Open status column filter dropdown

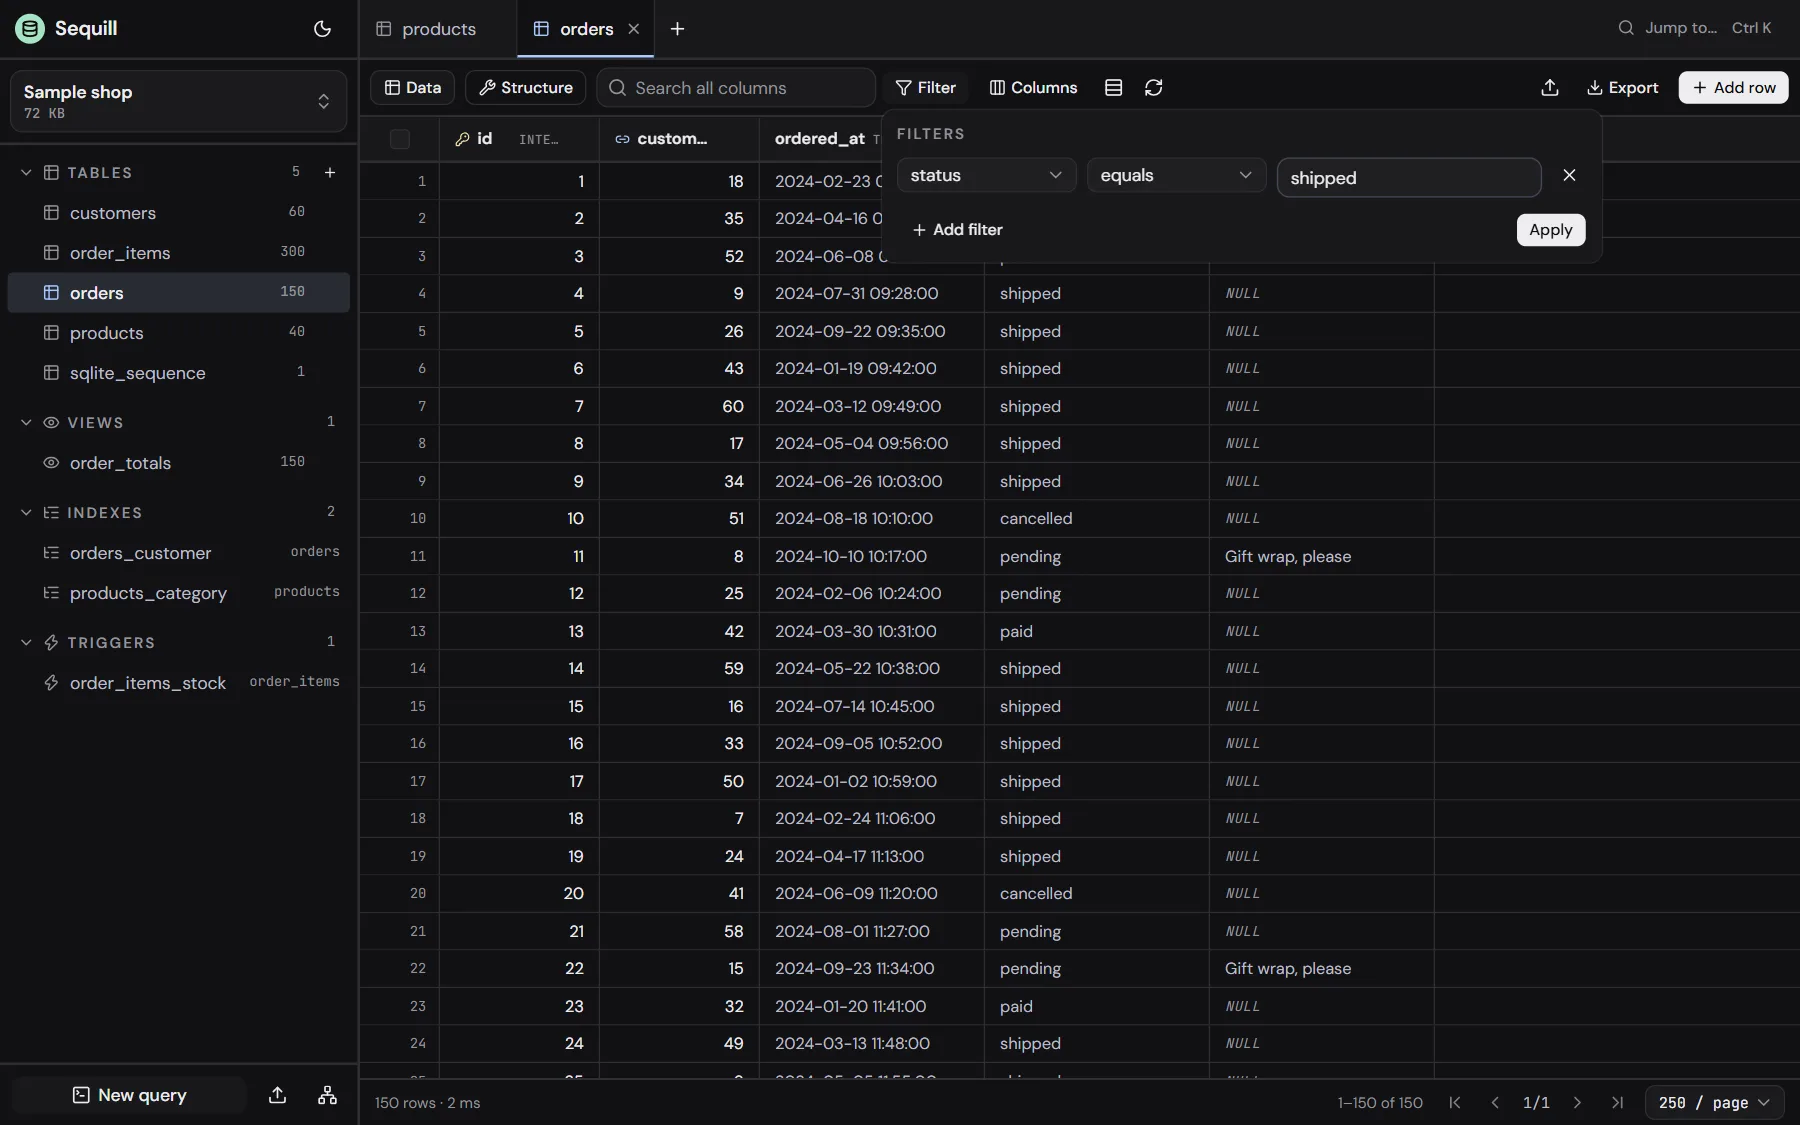click(986, 175)
